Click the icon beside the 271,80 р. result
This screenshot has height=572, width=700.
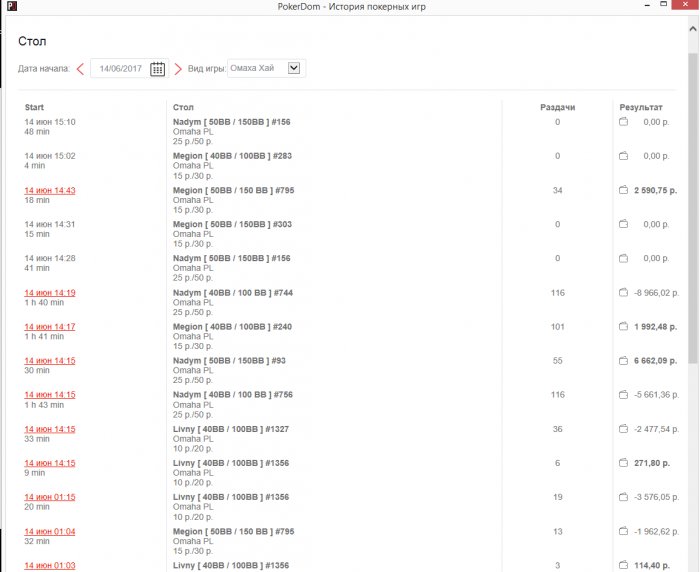point(623,463)
